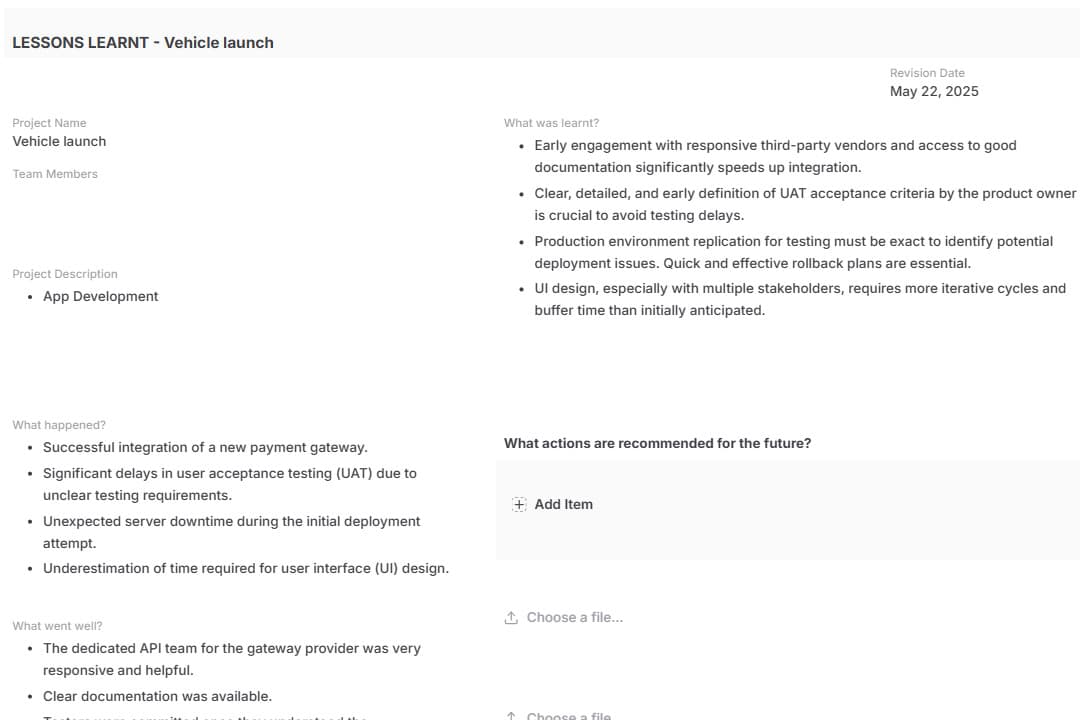
Task: Click the "Clear, detailed, and early definition" bullet
Action: point(805,204)
